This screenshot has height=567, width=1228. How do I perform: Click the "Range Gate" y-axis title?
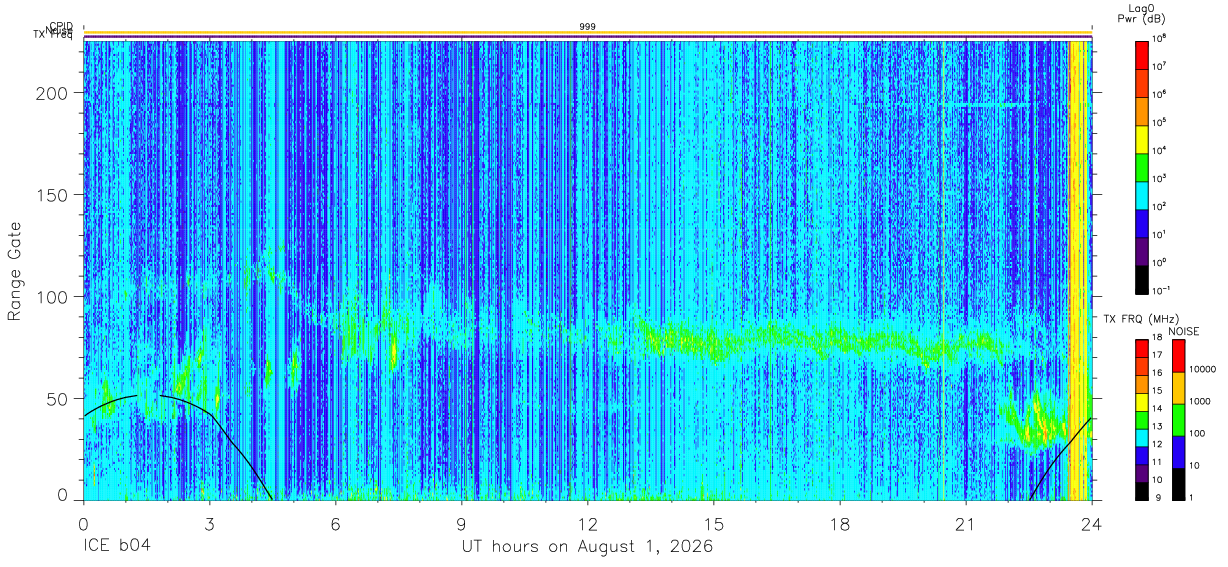coord(15,270)
